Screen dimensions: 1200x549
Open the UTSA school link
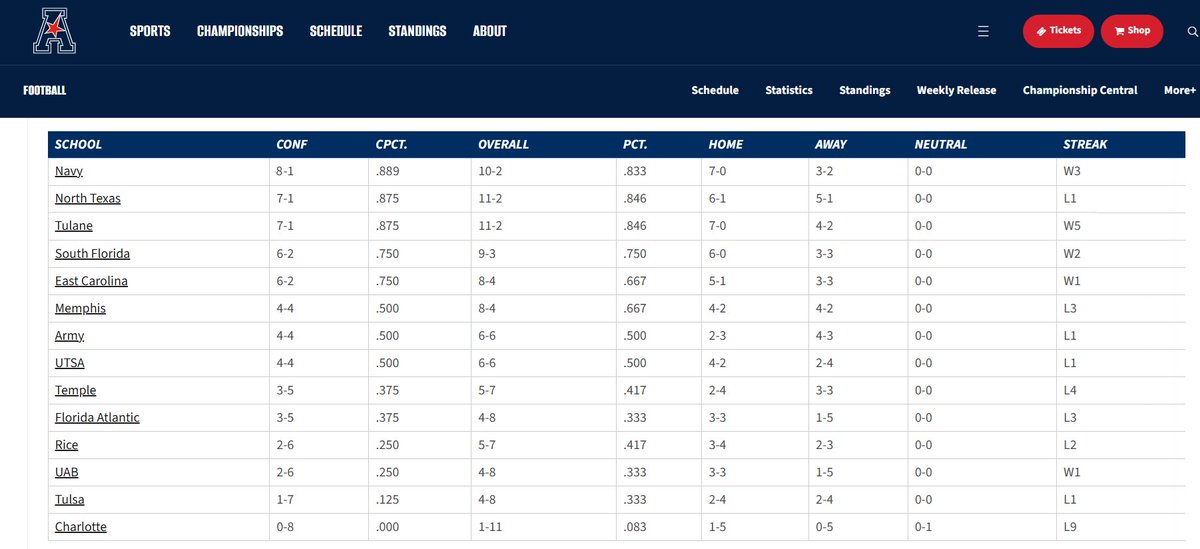tap(71, 363)
